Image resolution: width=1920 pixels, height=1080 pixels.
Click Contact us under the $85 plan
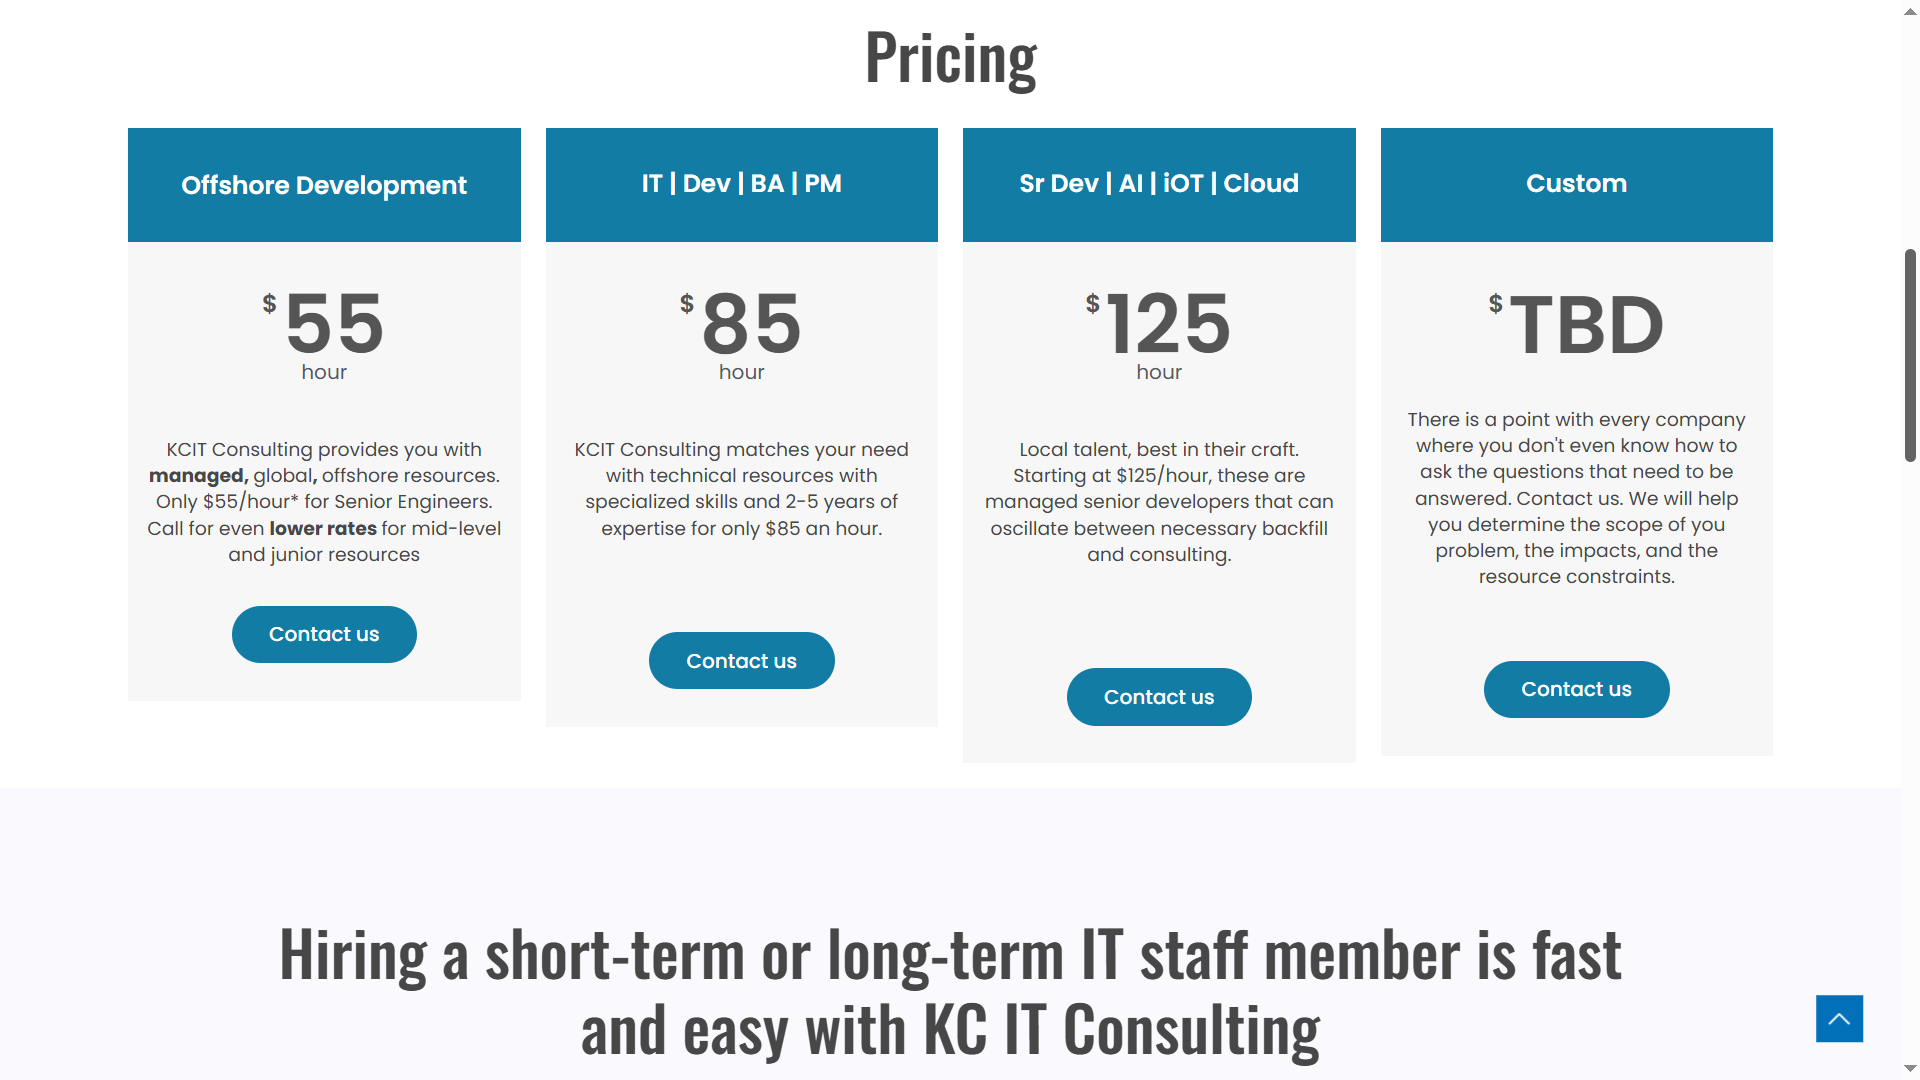[741, 660]
